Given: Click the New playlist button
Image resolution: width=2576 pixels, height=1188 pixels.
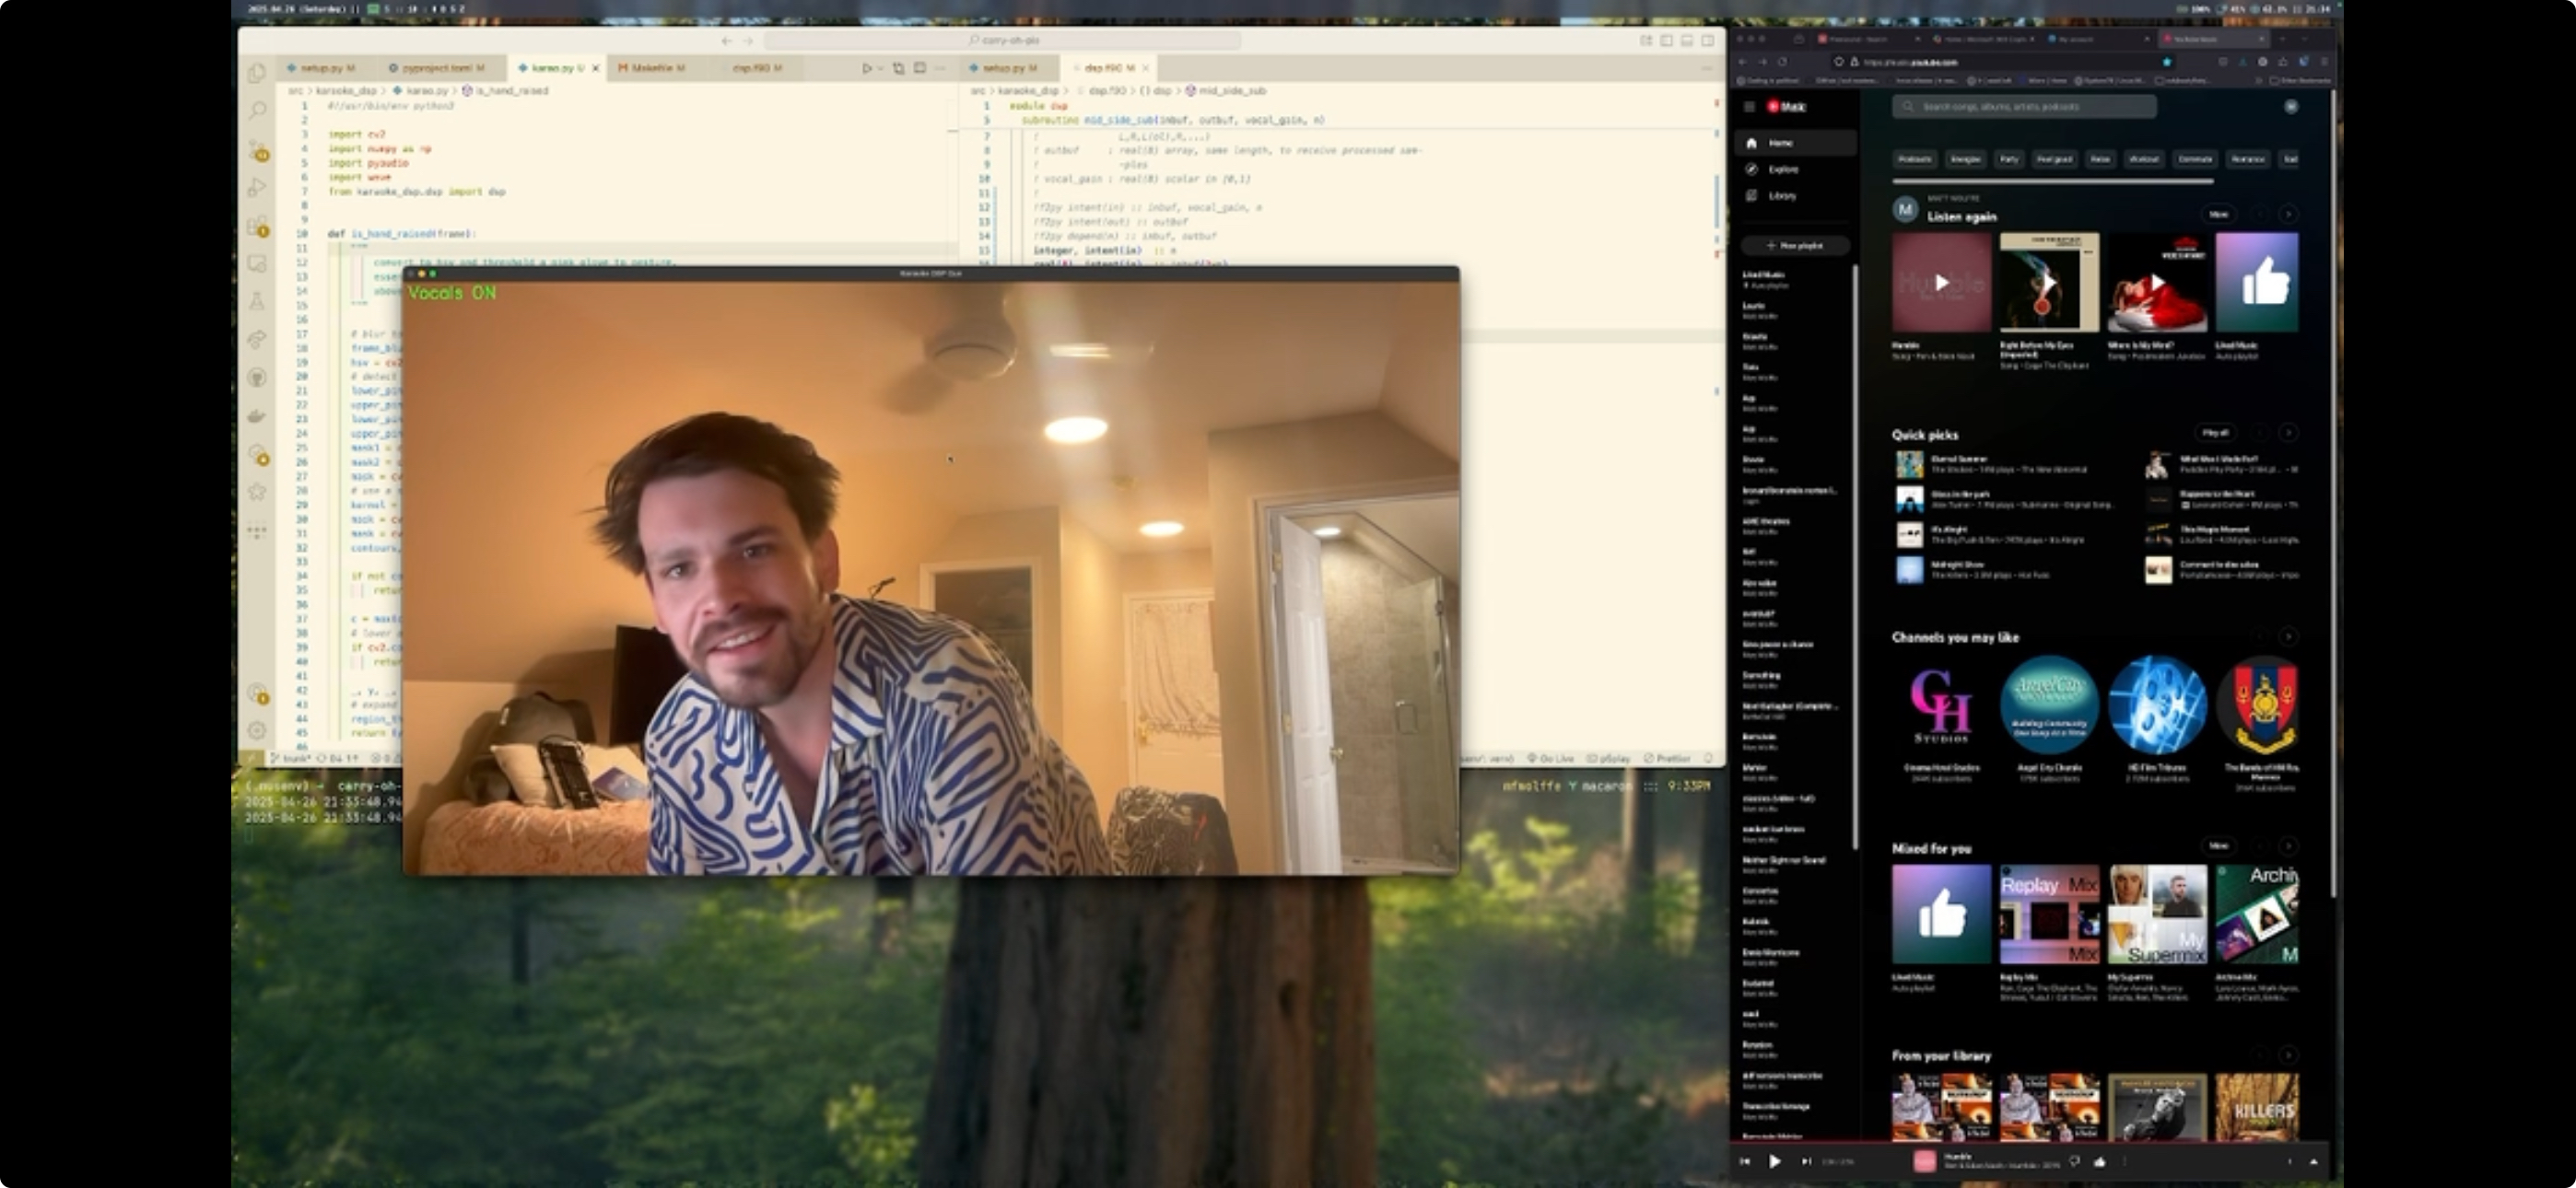Looking at the screenshot, I should tap(1795, 245).
